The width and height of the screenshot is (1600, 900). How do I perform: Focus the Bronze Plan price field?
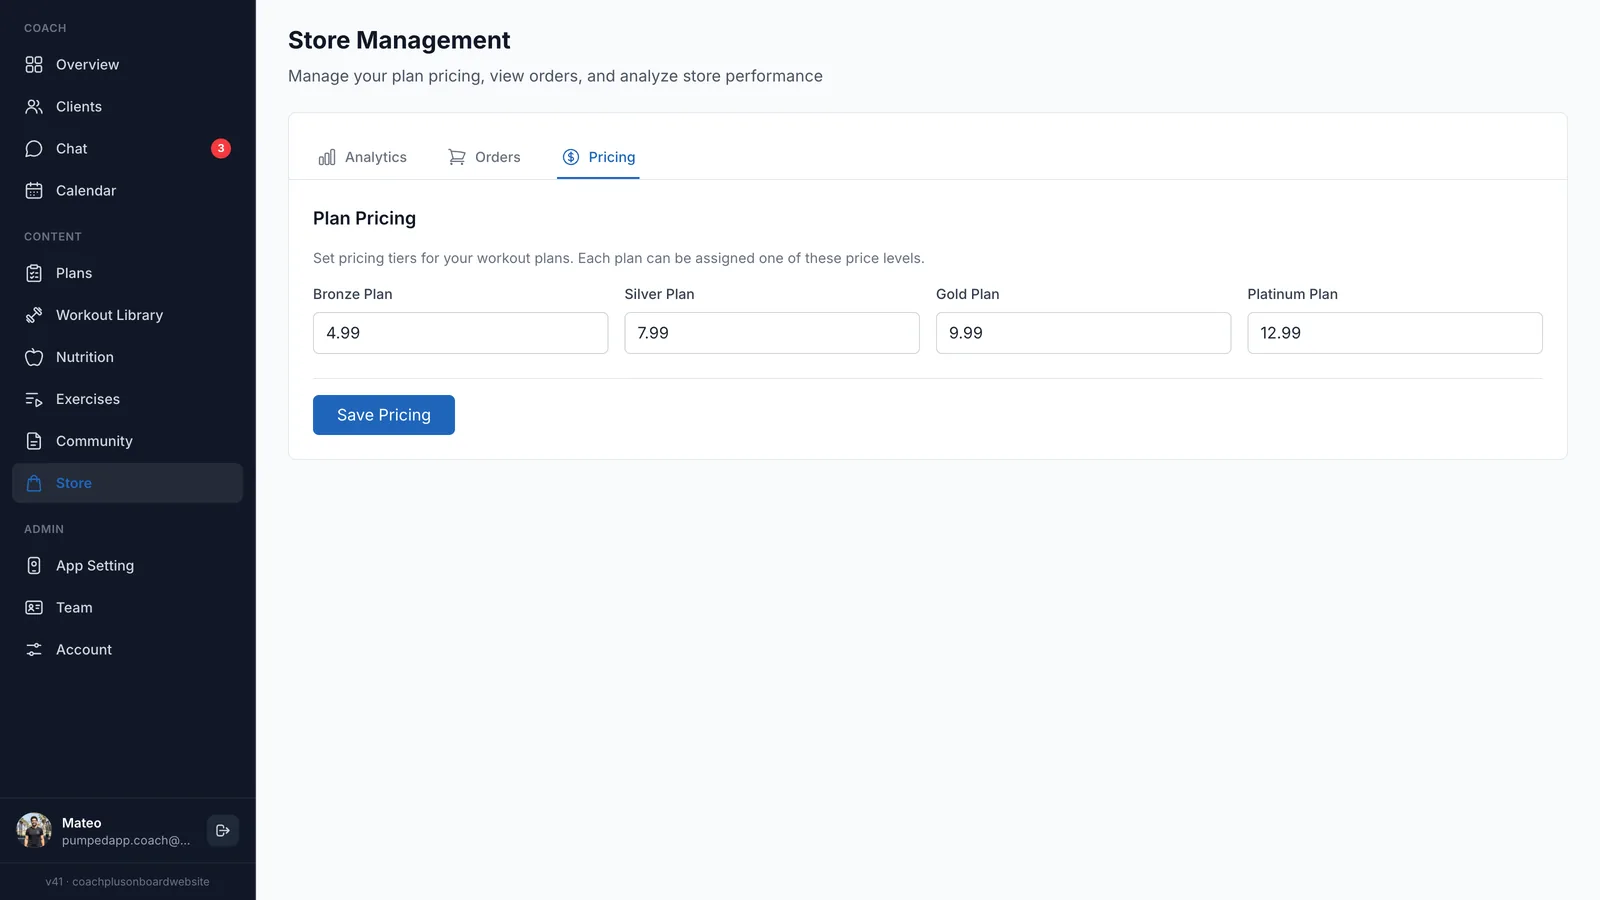point(460,333)
